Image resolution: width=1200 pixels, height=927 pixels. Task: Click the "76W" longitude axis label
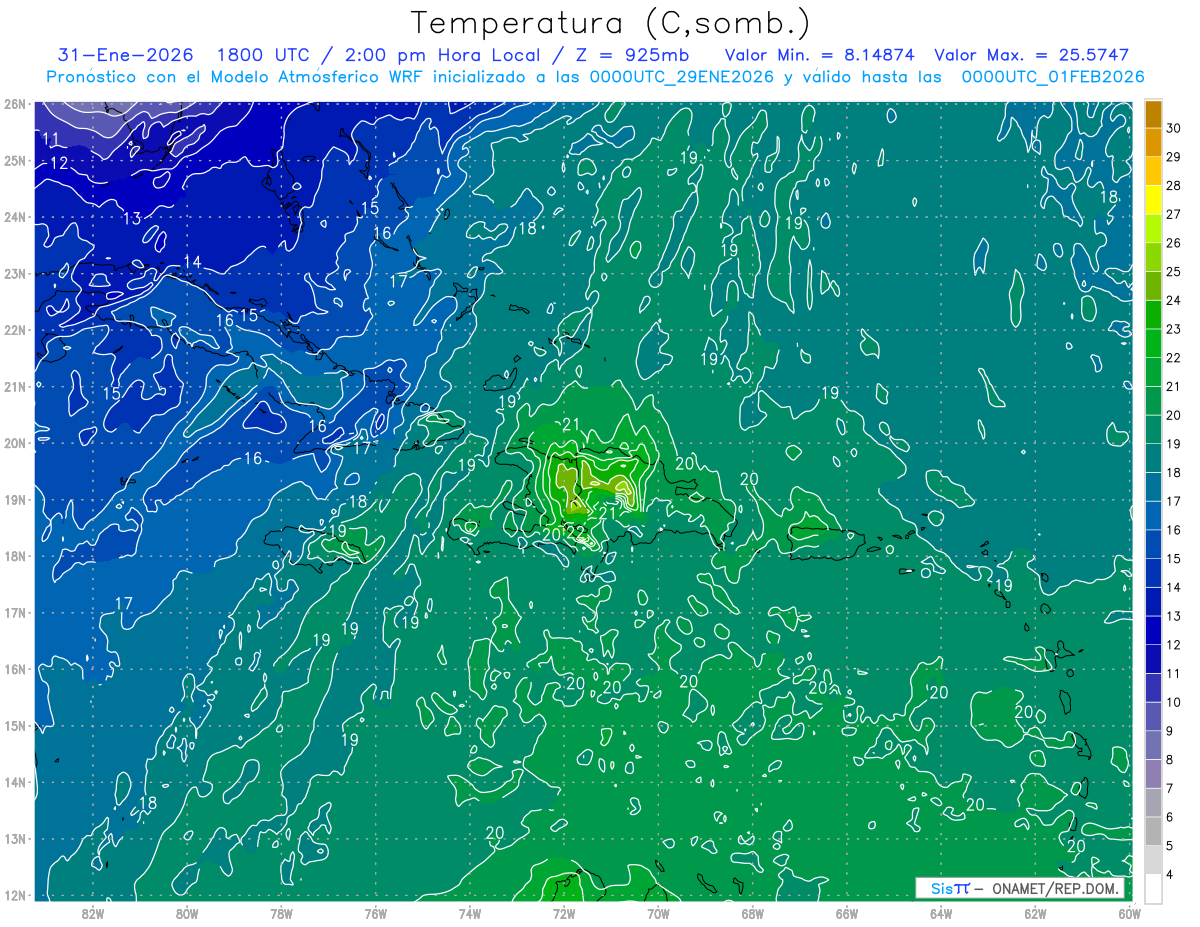pos(375,913)
